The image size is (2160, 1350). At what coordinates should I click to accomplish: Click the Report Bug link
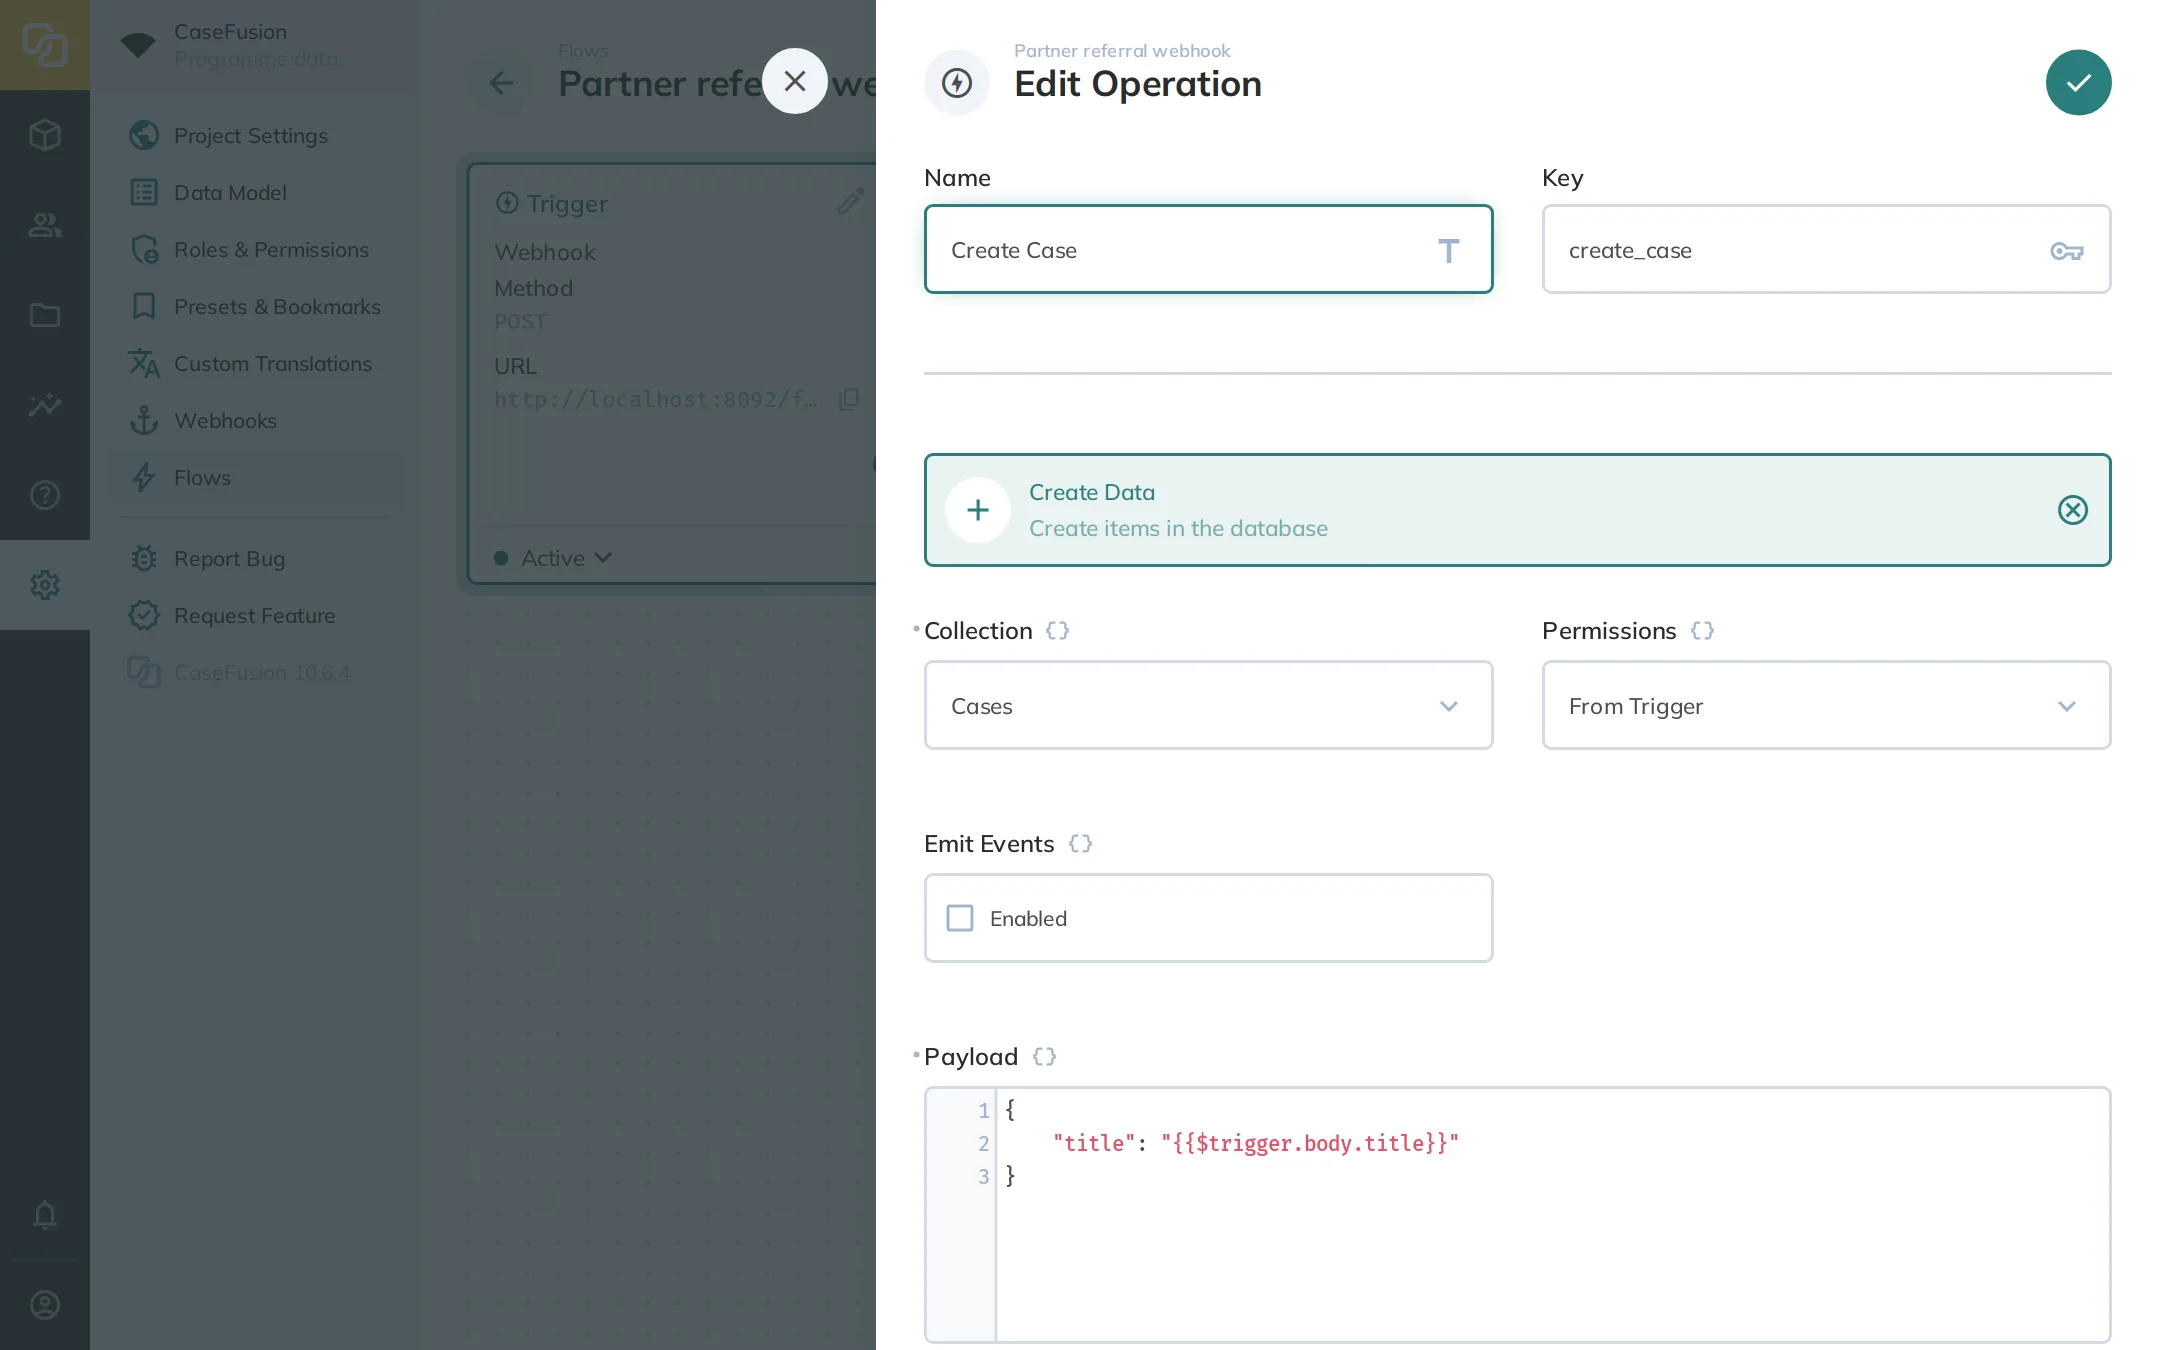255,559
